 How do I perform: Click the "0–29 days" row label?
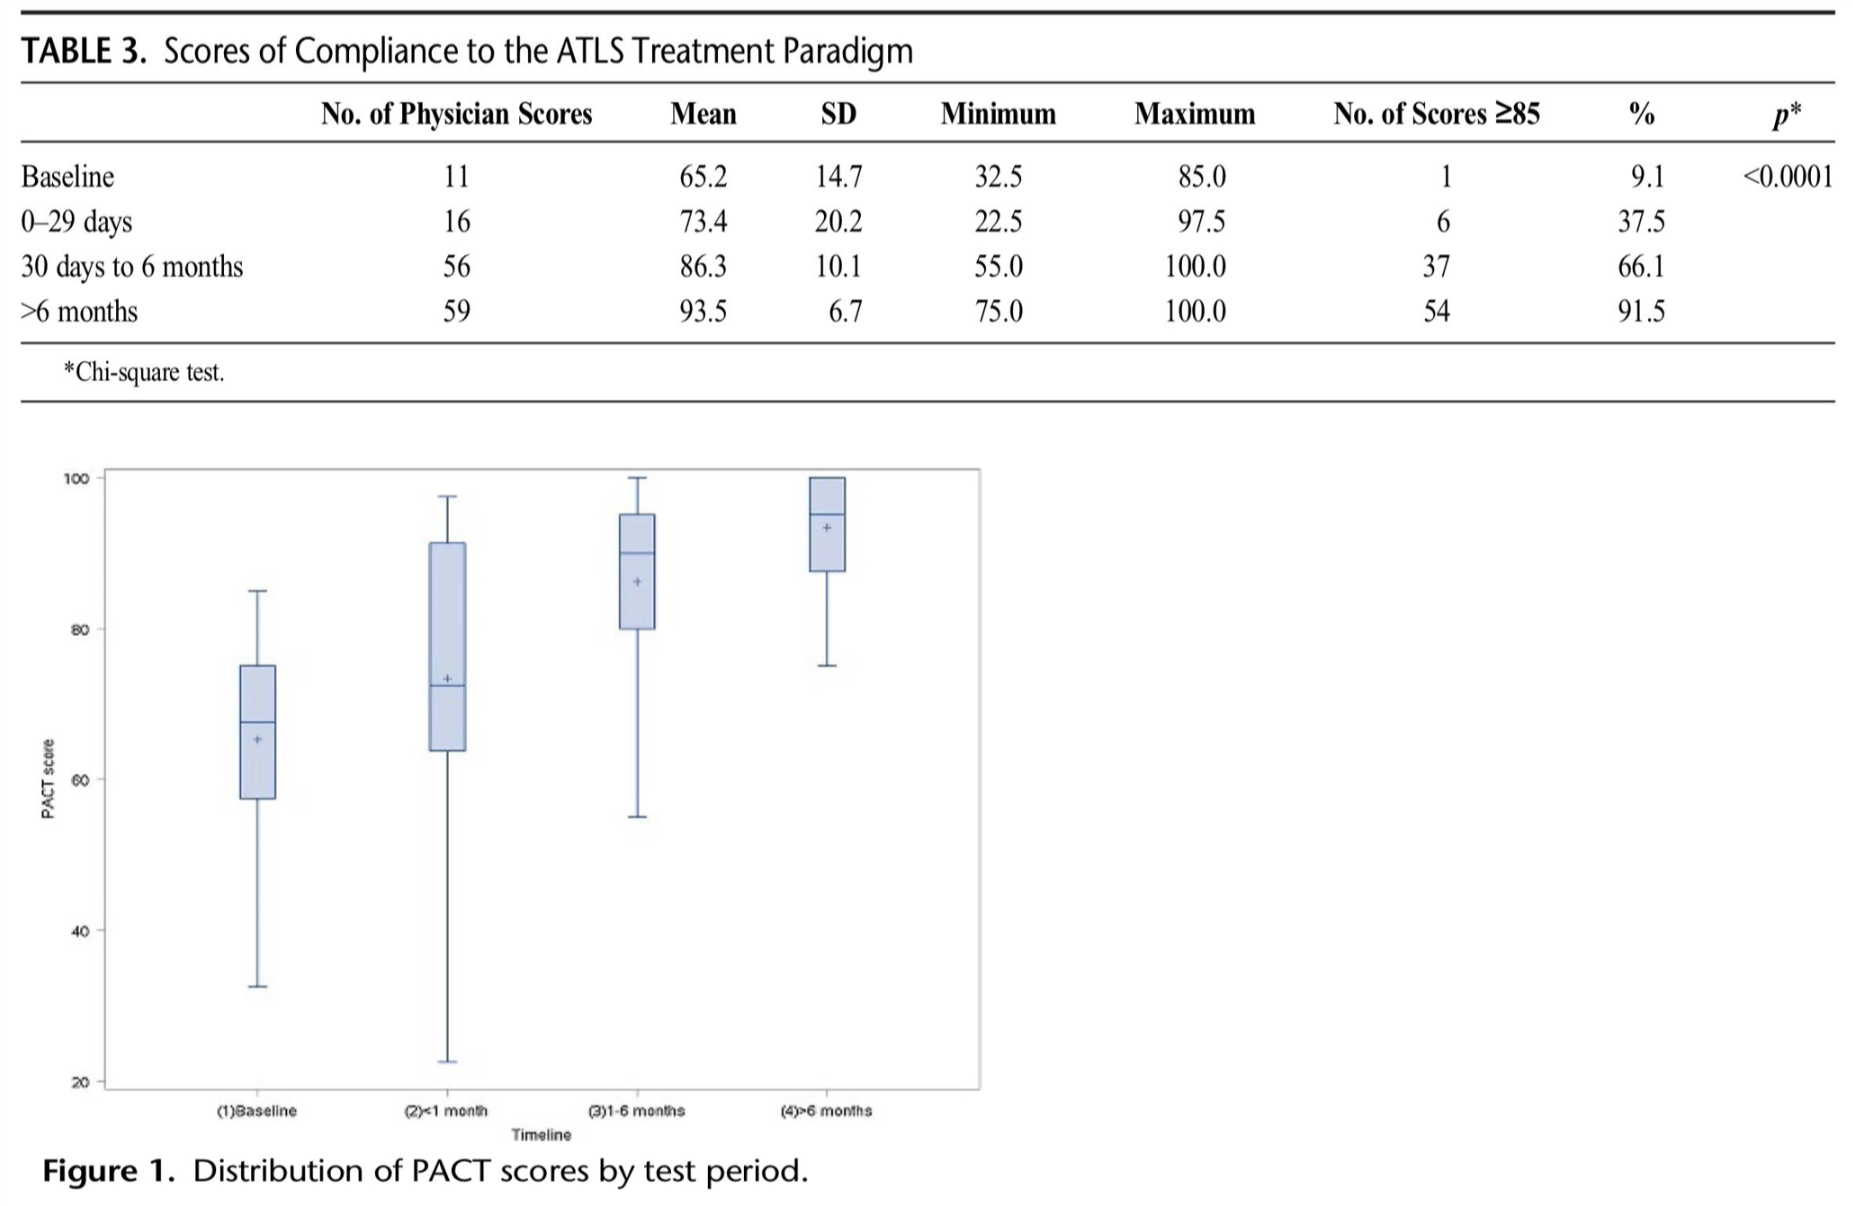76,222
